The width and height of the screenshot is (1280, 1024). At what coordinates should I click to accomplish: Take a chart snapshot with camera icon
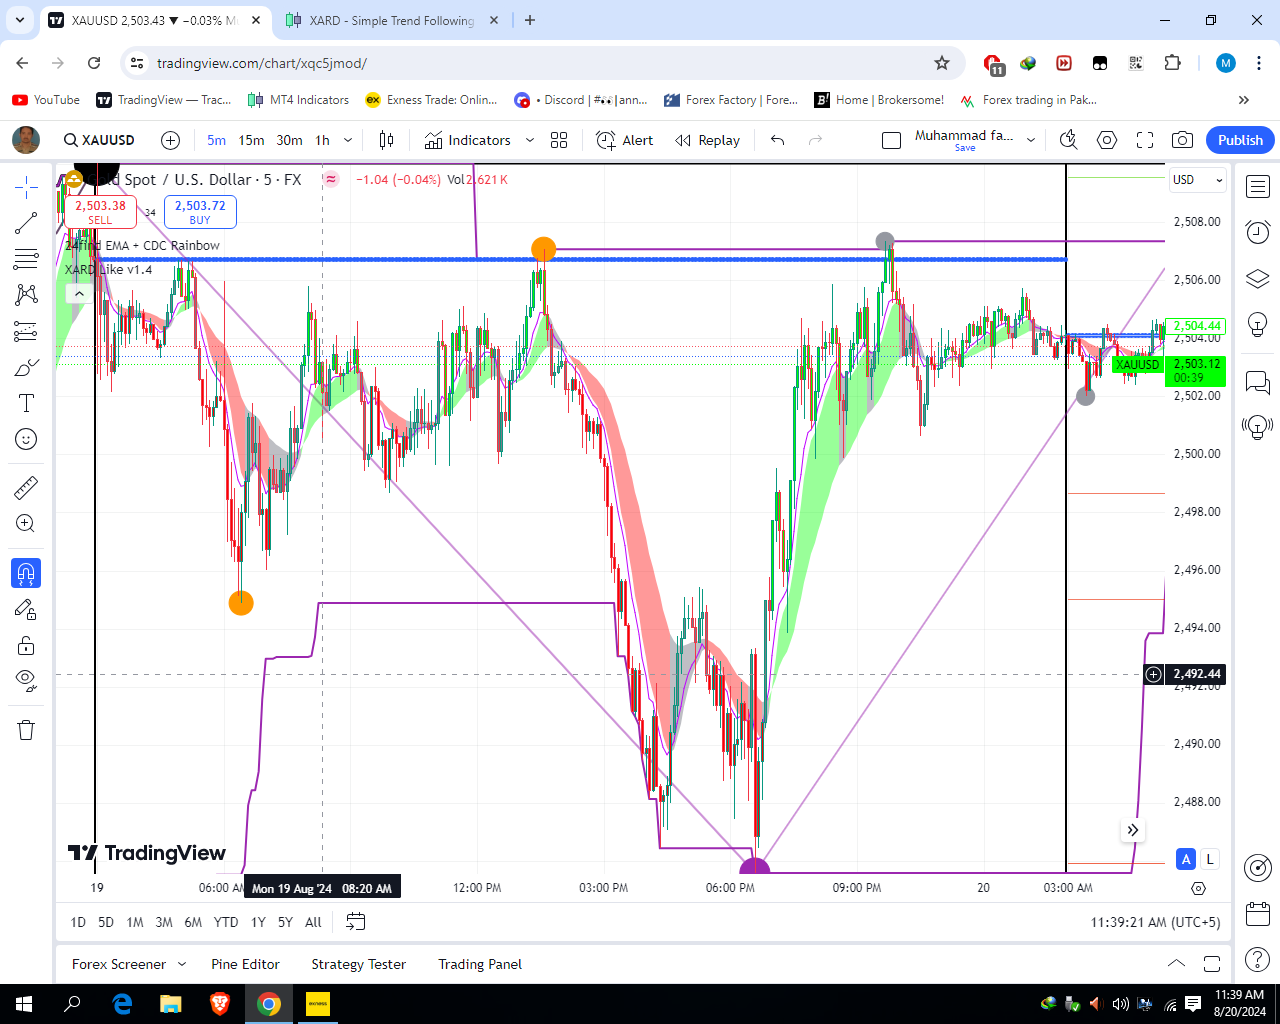click(1182, 140)
